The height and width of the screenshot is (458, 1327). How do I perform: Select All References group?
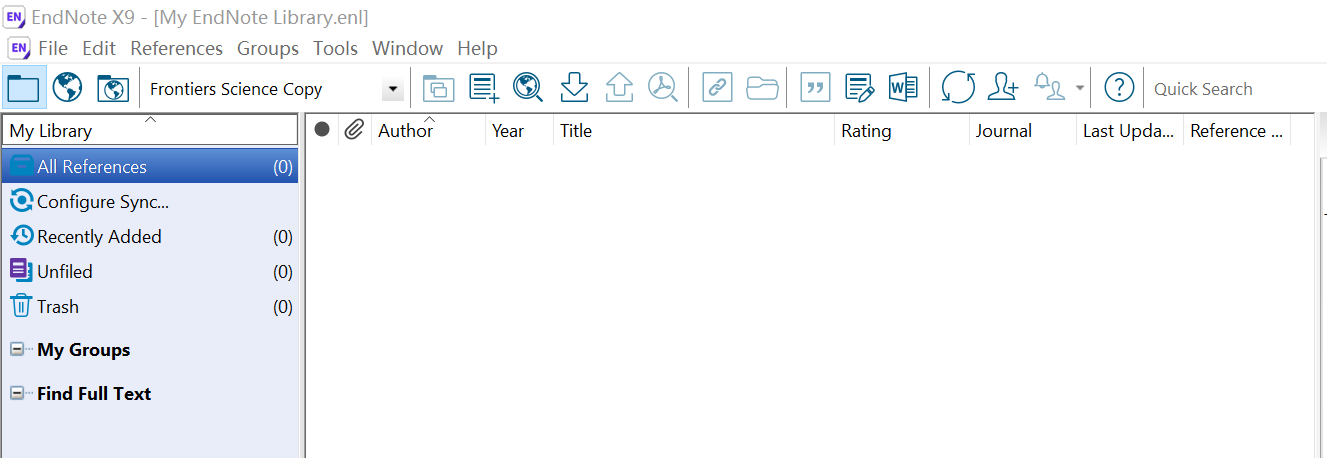point(150,166)
